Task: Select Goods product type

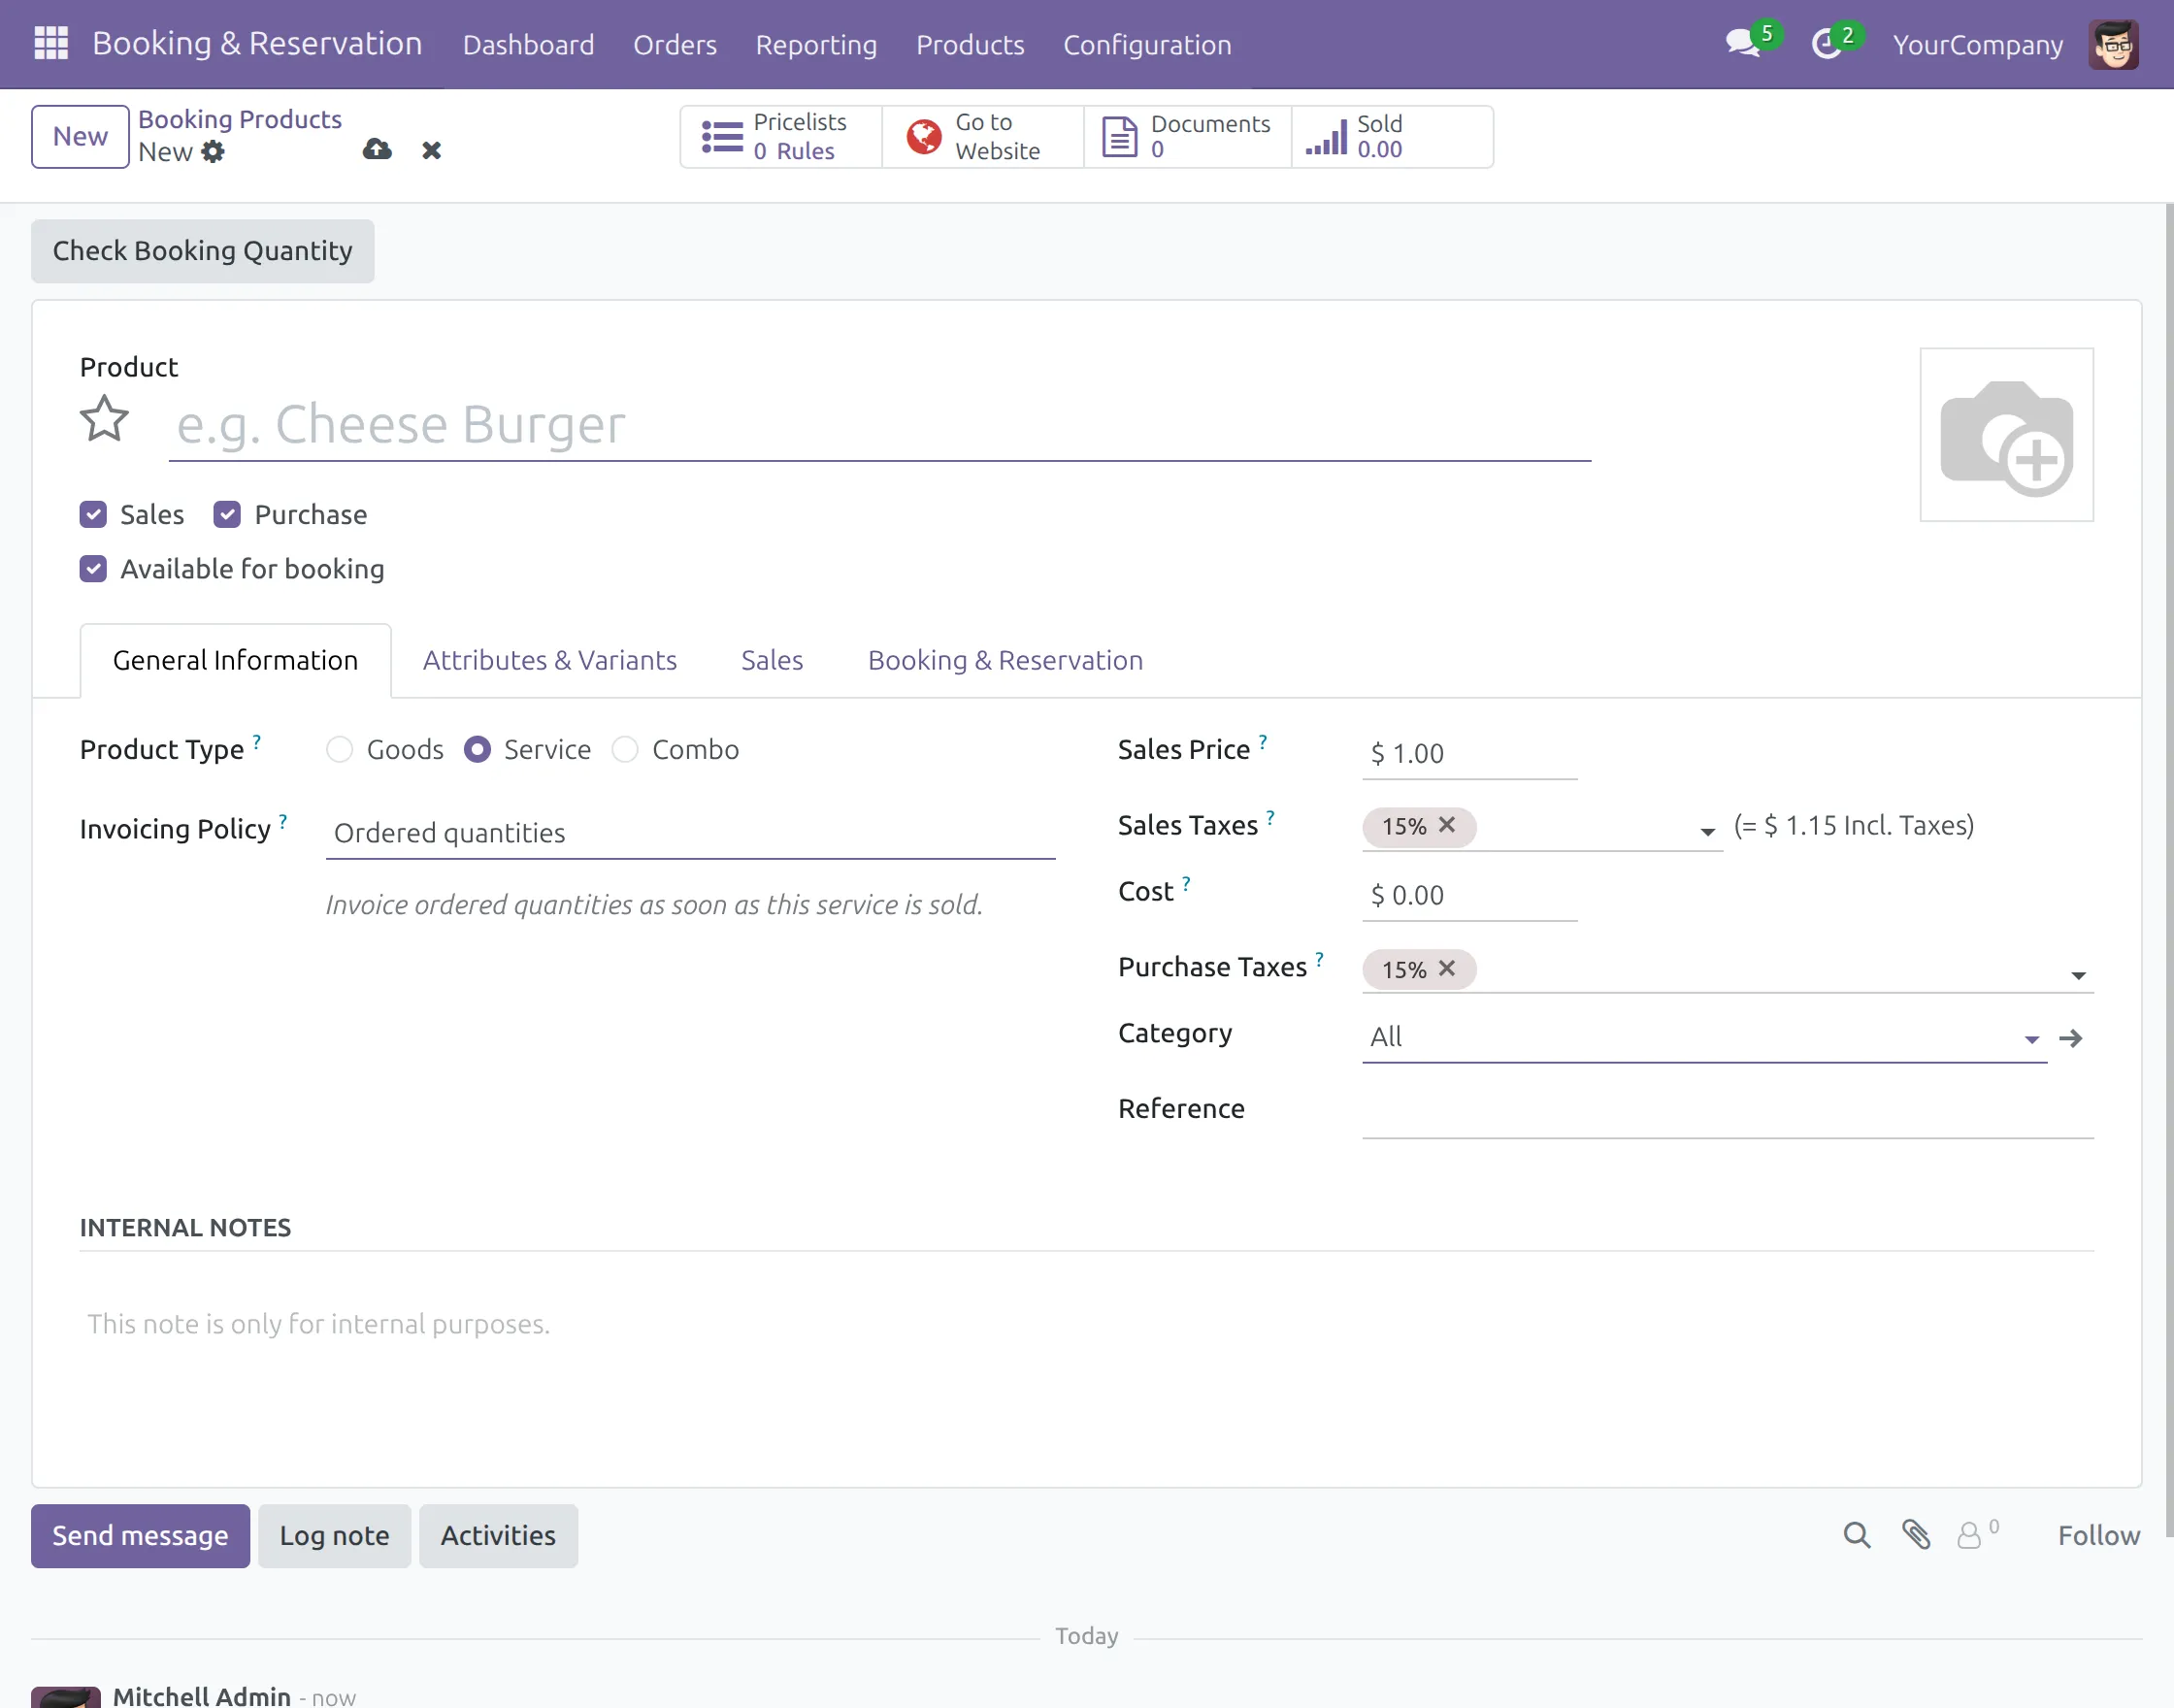Action: [x=340, y=749]
